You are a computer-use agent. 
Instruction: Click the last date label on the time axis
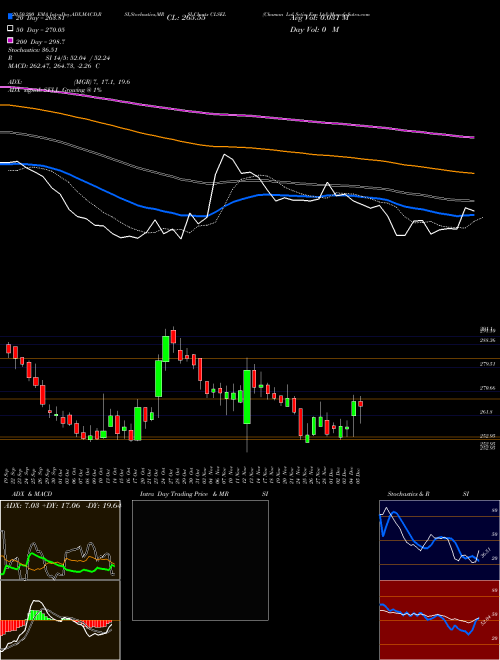click(x=357, y=474)
